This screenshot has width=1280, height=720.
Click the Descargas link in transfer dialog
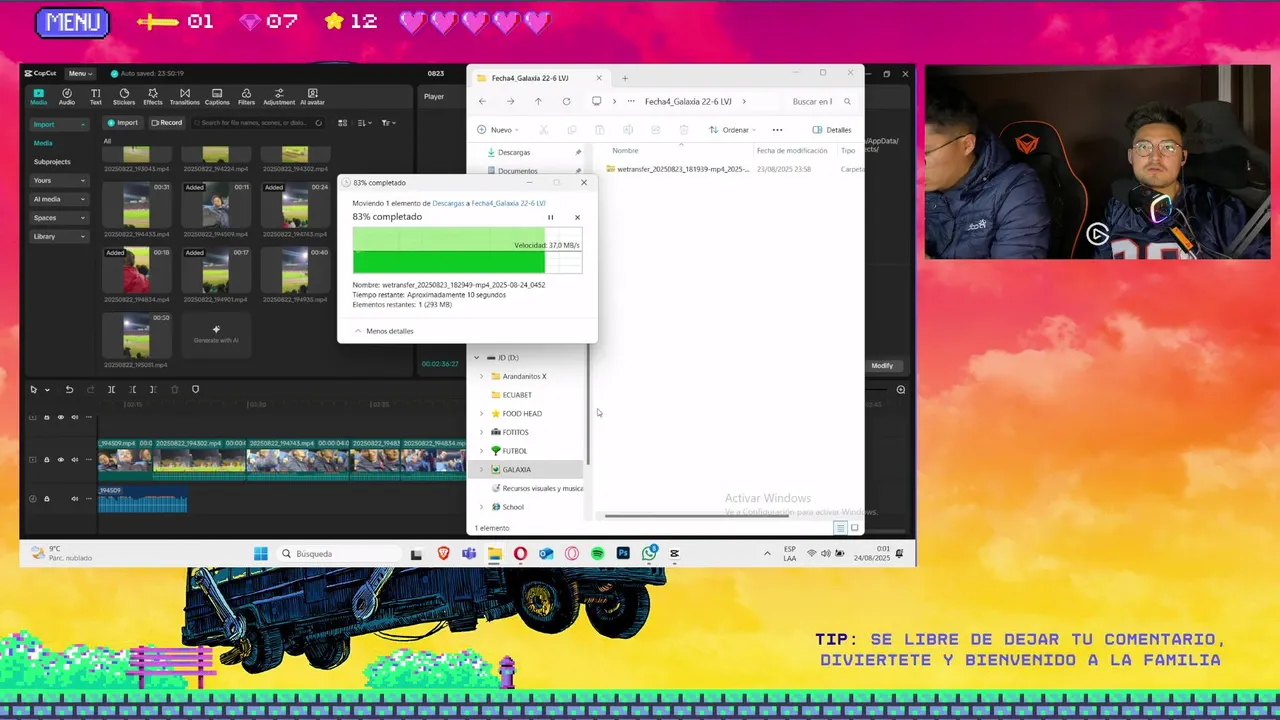[x=448, y=203]
